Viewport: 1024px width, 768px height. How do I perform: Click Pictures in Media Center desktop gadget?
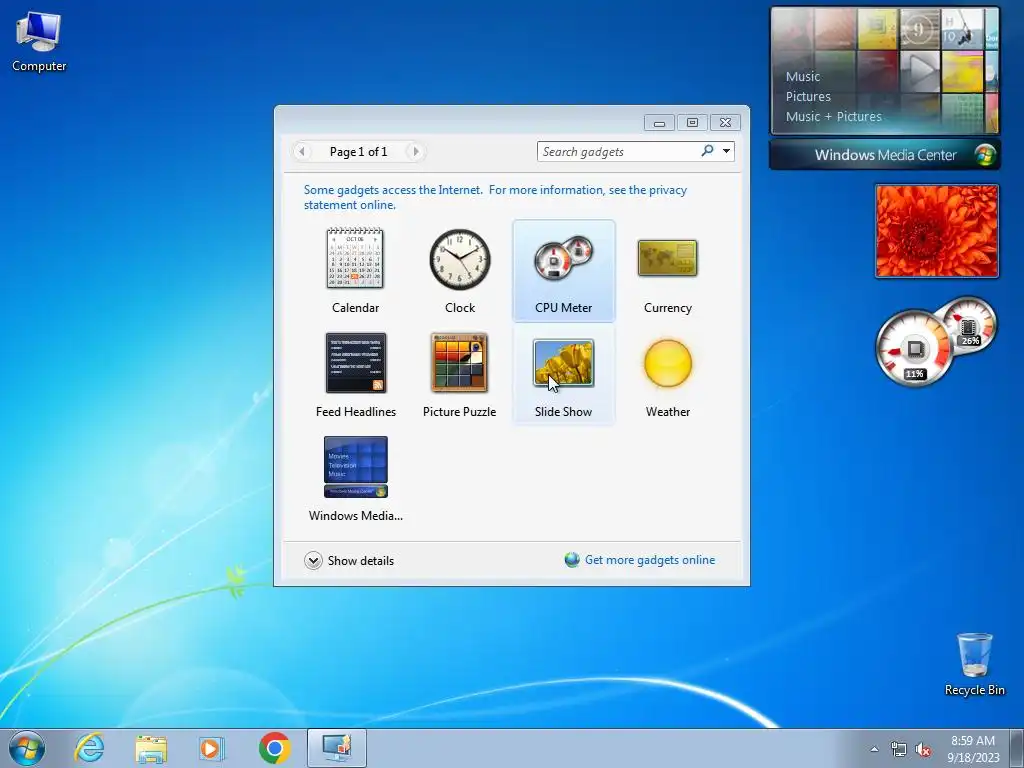coord(808,97)
